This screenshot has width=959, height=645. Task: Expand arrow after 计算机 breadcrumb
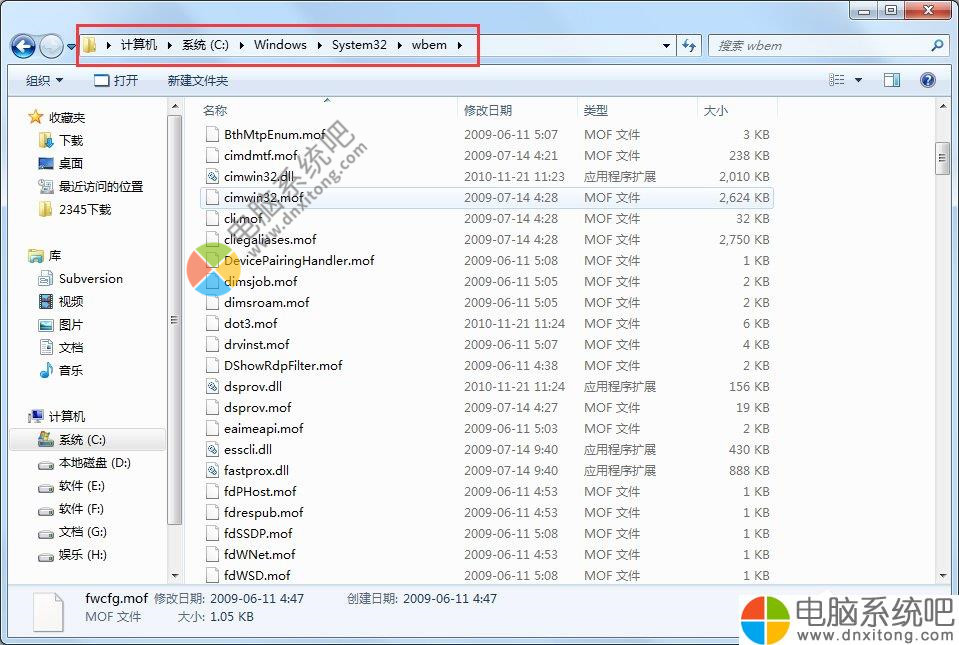coord(169,45)
